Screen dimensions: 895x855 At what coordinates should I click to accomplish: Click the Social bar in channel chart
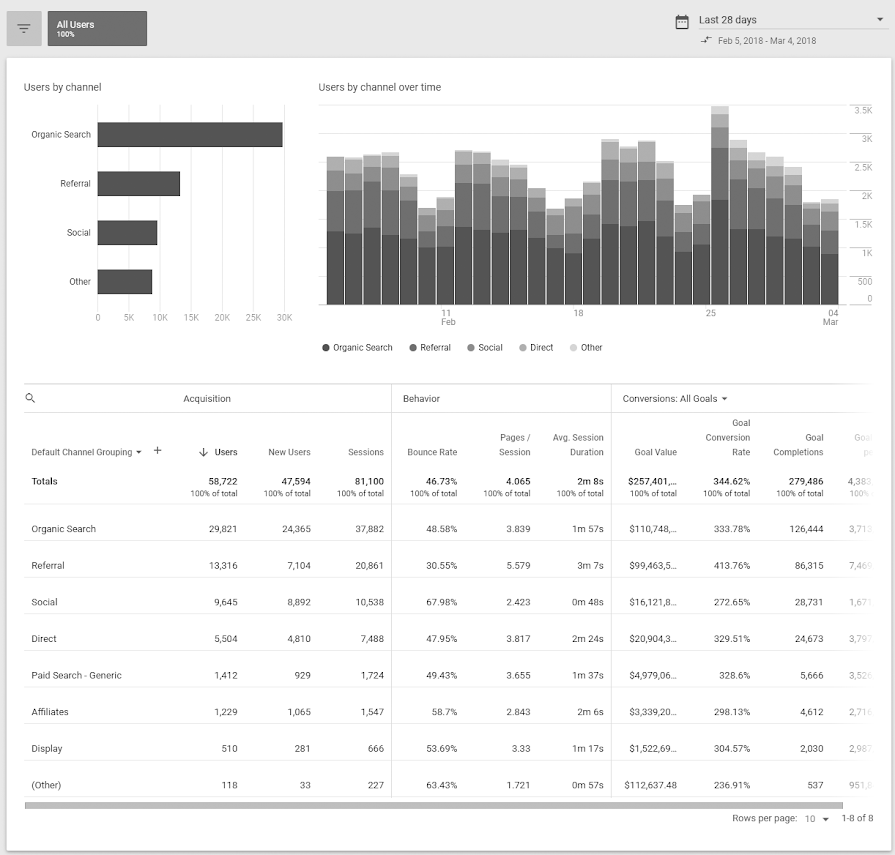click(x=127, y=233)
